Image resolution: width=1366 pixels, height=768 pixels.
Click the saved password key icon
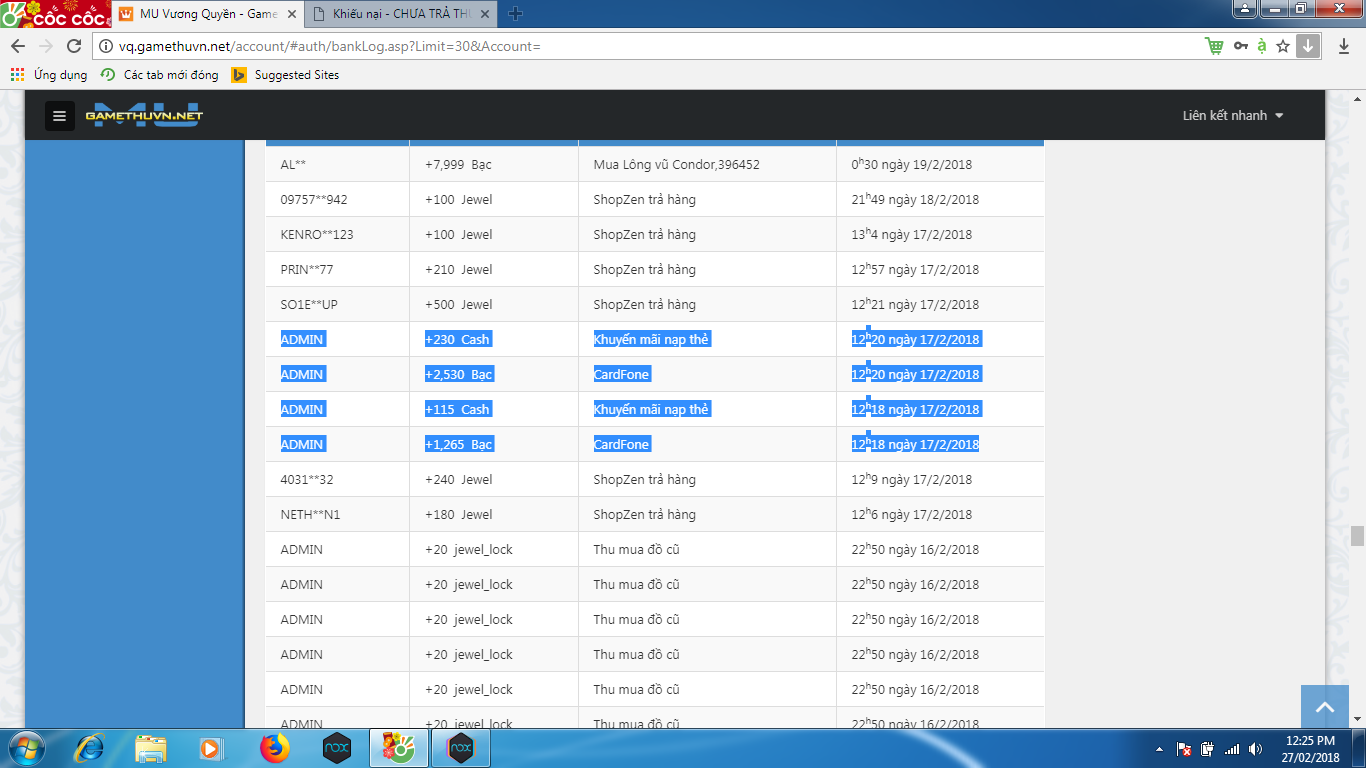point(1240,46)
